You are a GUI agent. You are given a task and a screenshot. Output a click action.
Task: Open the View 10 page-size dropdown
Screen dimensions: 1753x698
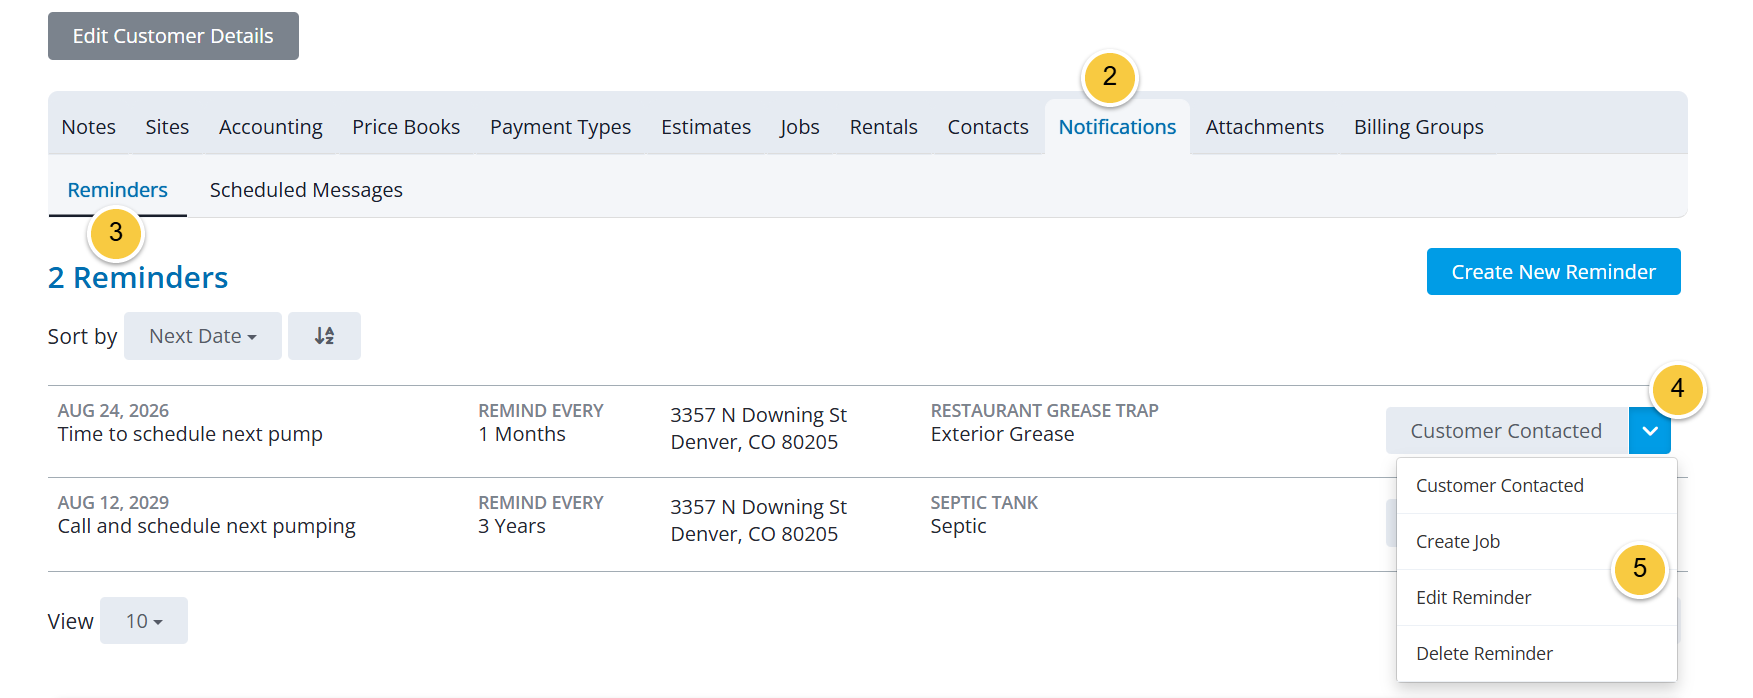coord(144,621)
